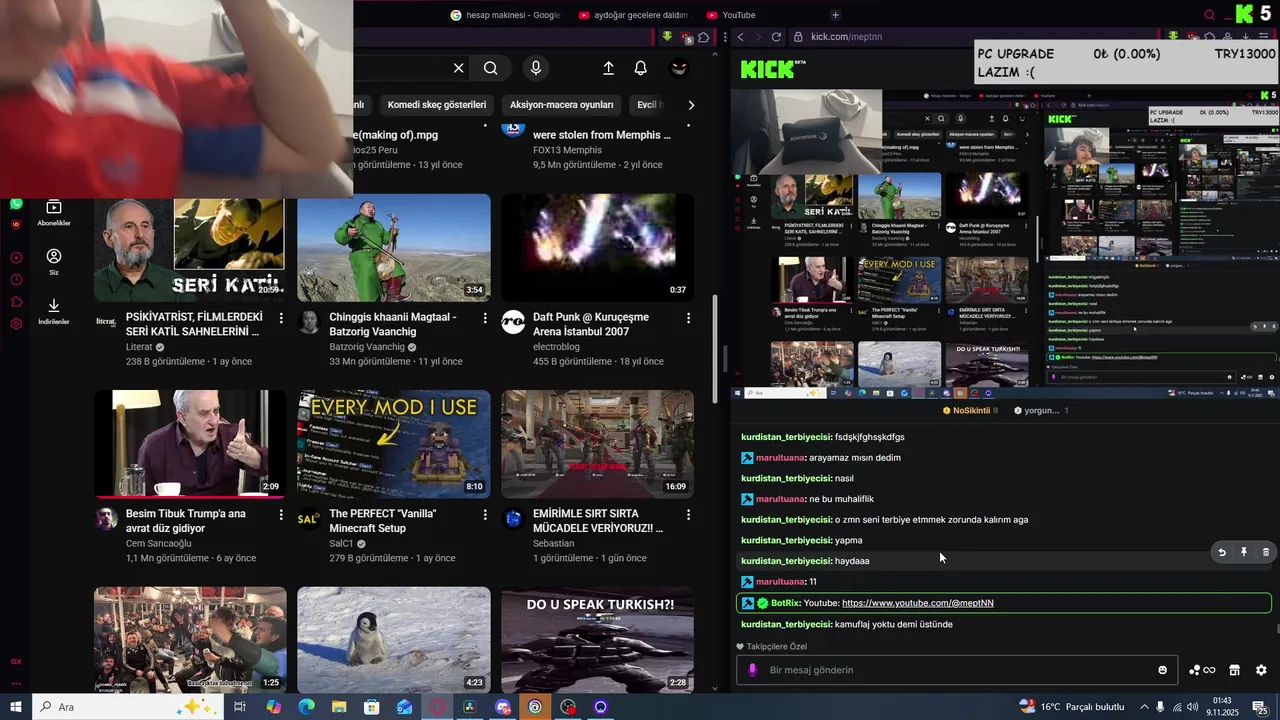Screen dimensions: 1280x720
Task: Open options menu for Daft Punk Kuruçeşme video
Action: click(688, 318)
